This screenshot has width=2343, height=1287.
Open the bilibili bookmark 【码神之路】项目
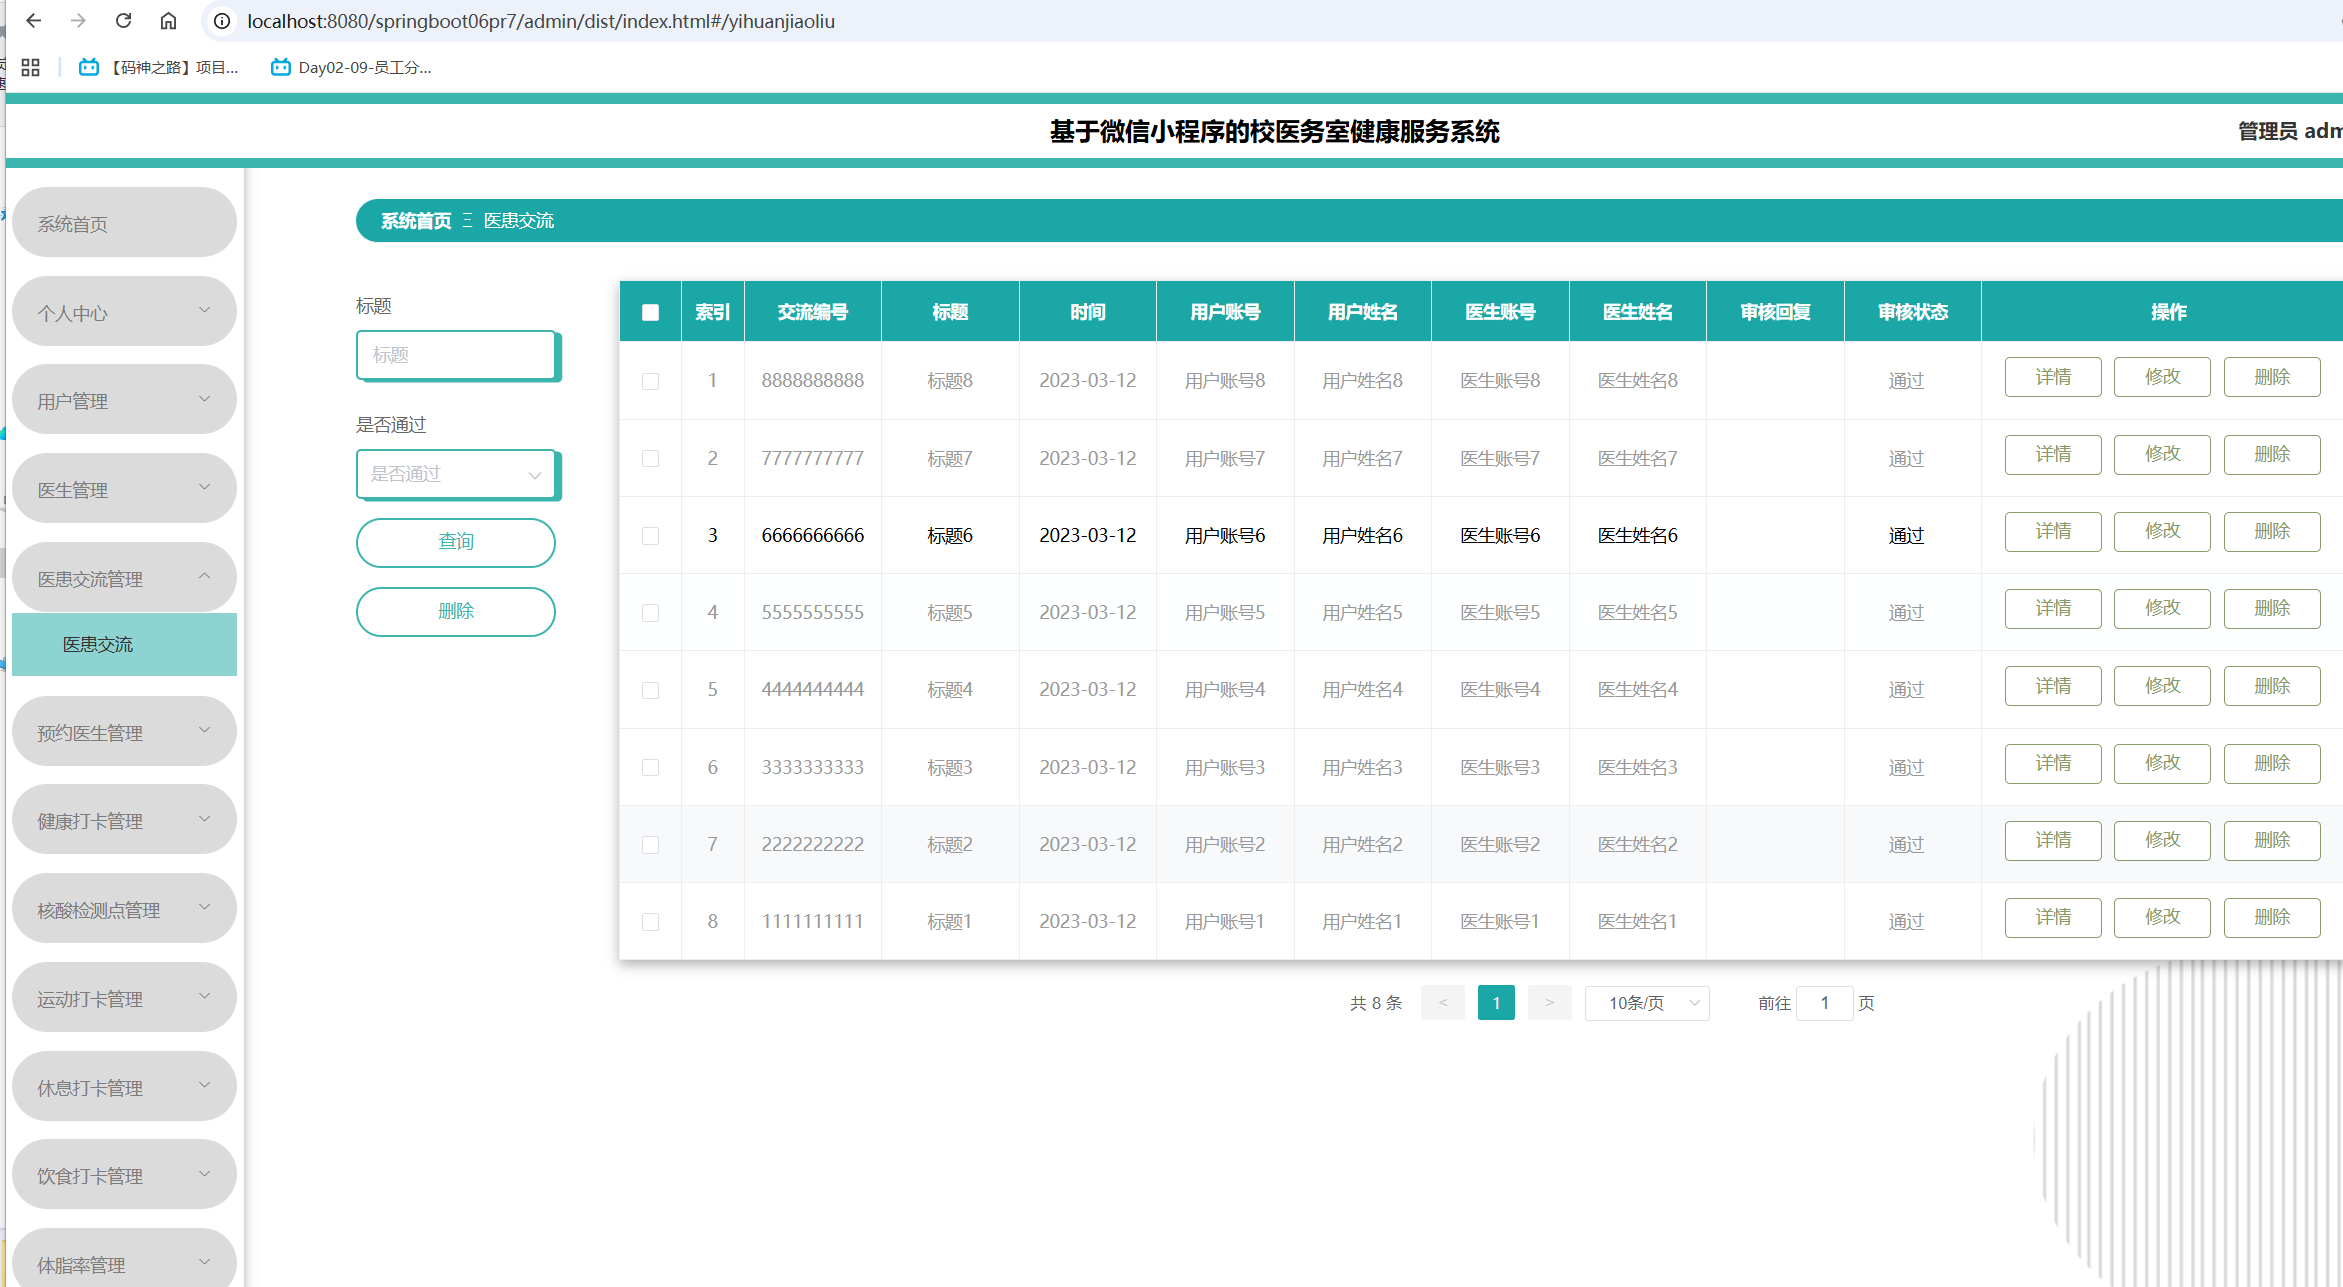tap(160, 67)
